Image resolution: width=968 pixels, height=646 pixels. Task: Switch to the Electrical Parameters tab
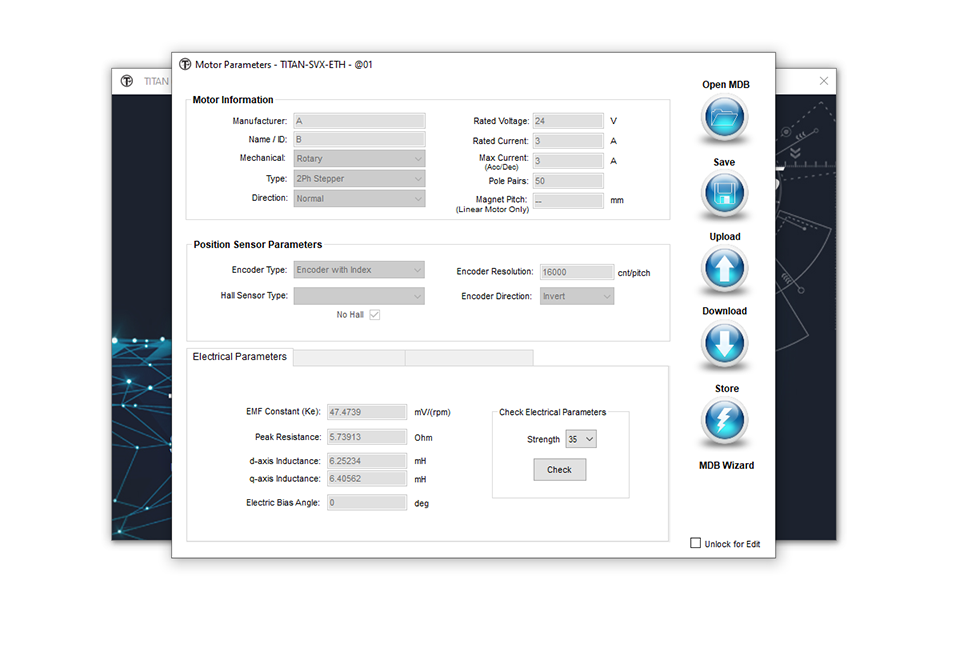click(x=239, y=357)
